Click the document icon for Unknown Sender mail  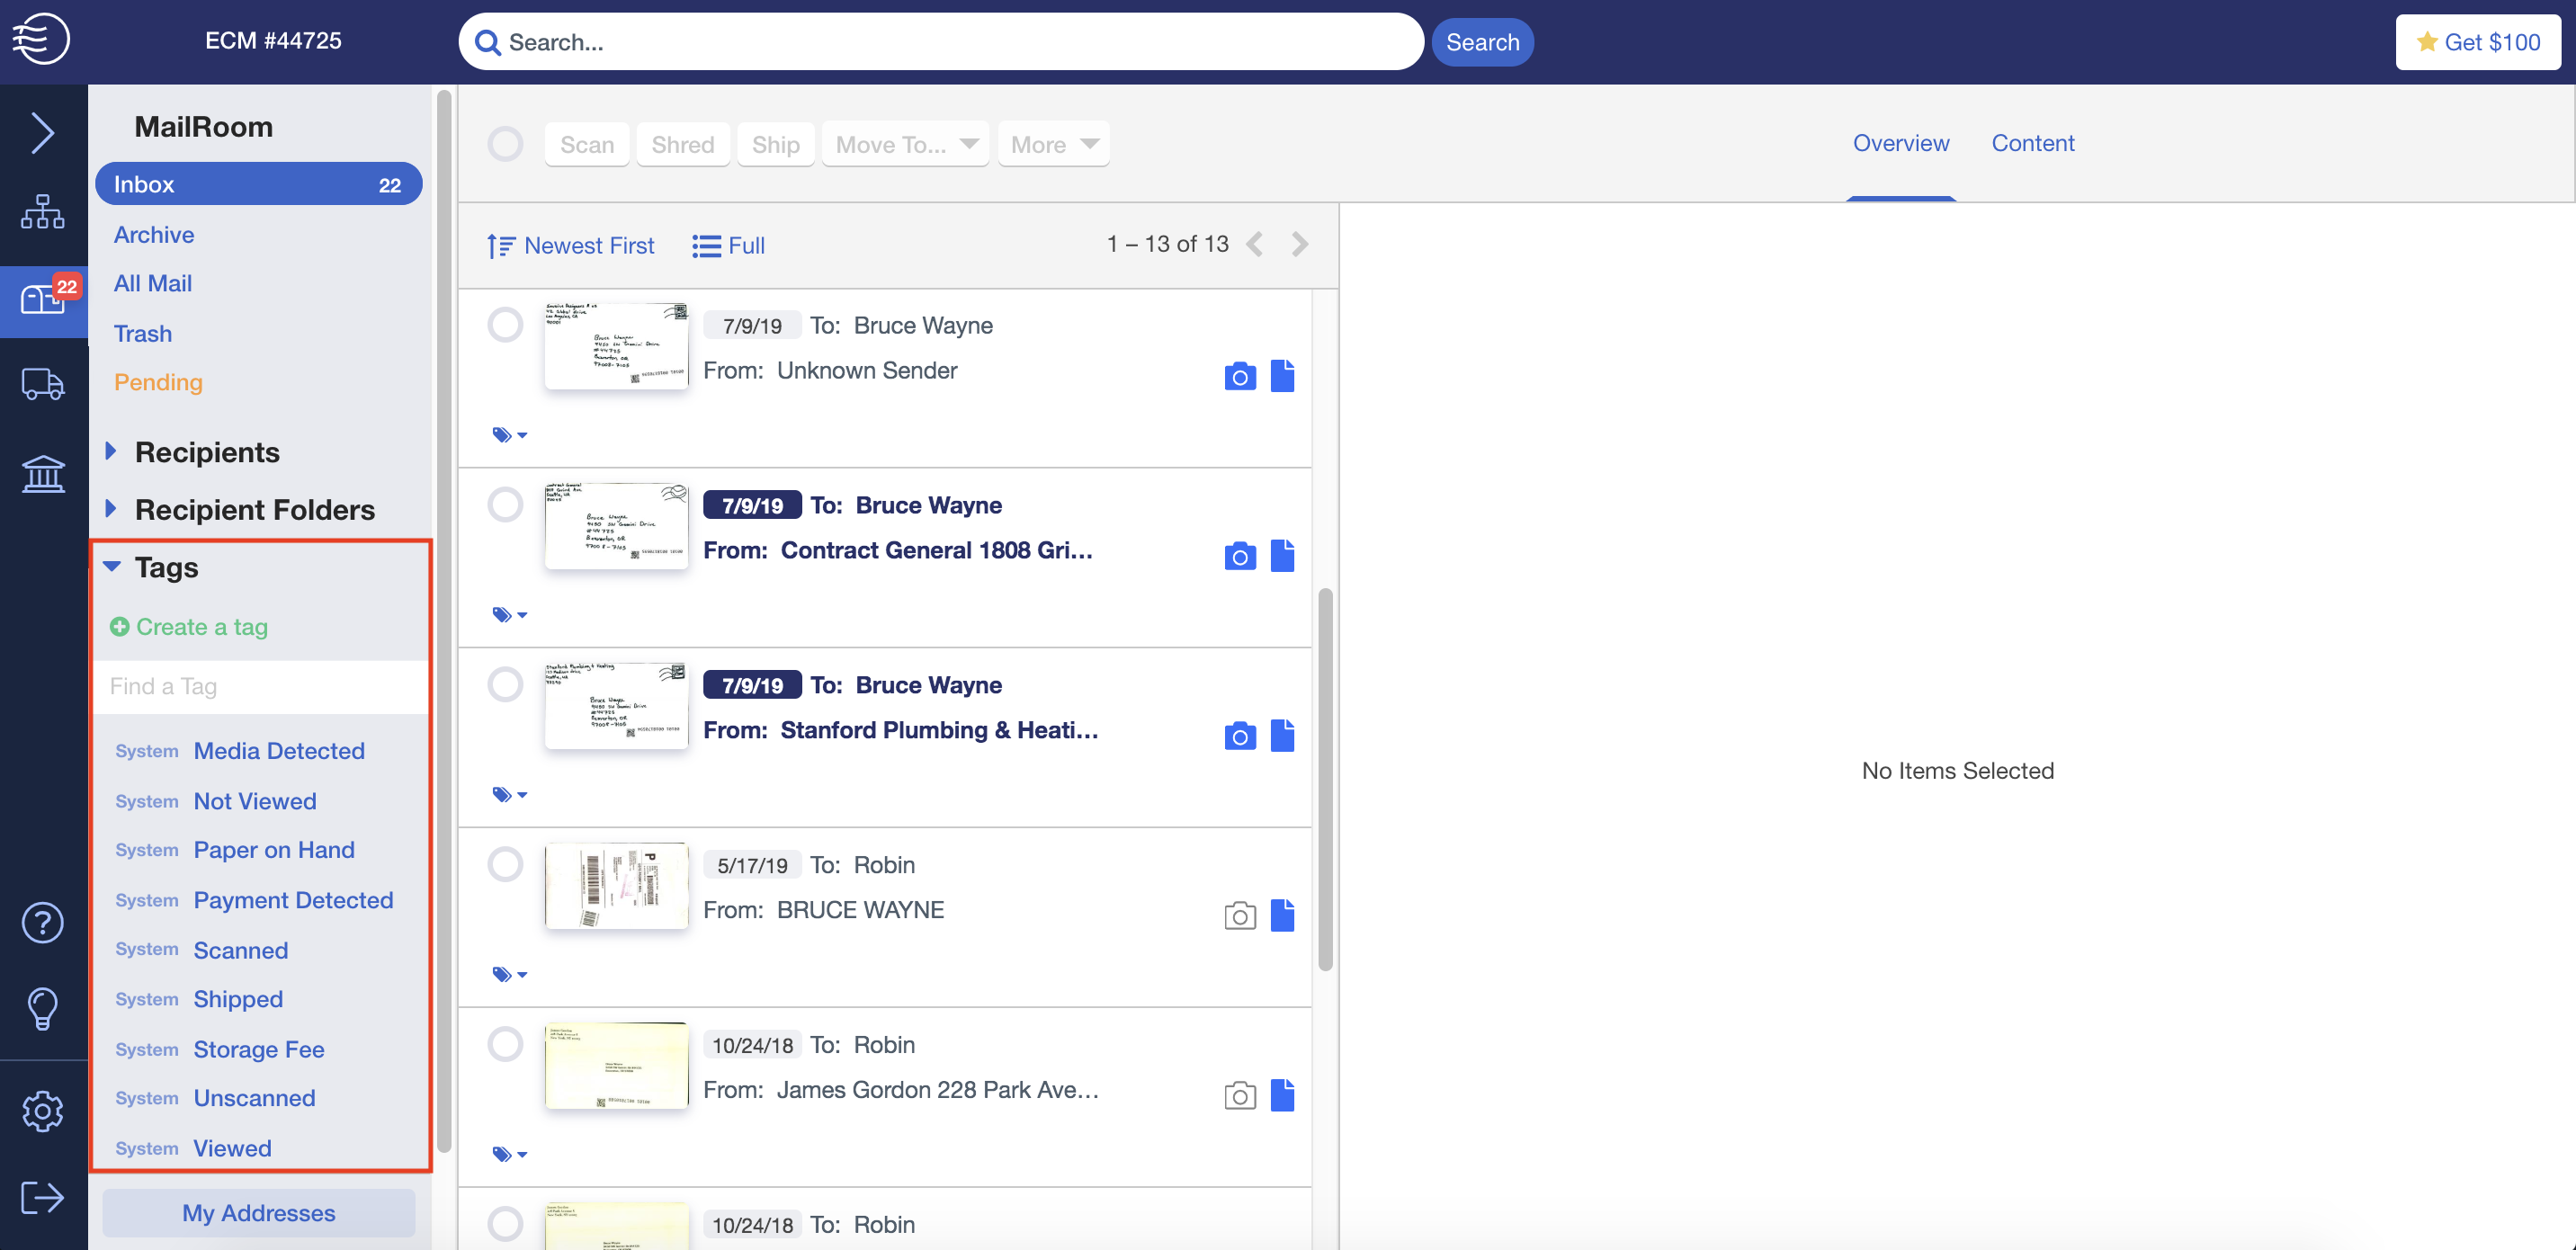coord(1283,376)
